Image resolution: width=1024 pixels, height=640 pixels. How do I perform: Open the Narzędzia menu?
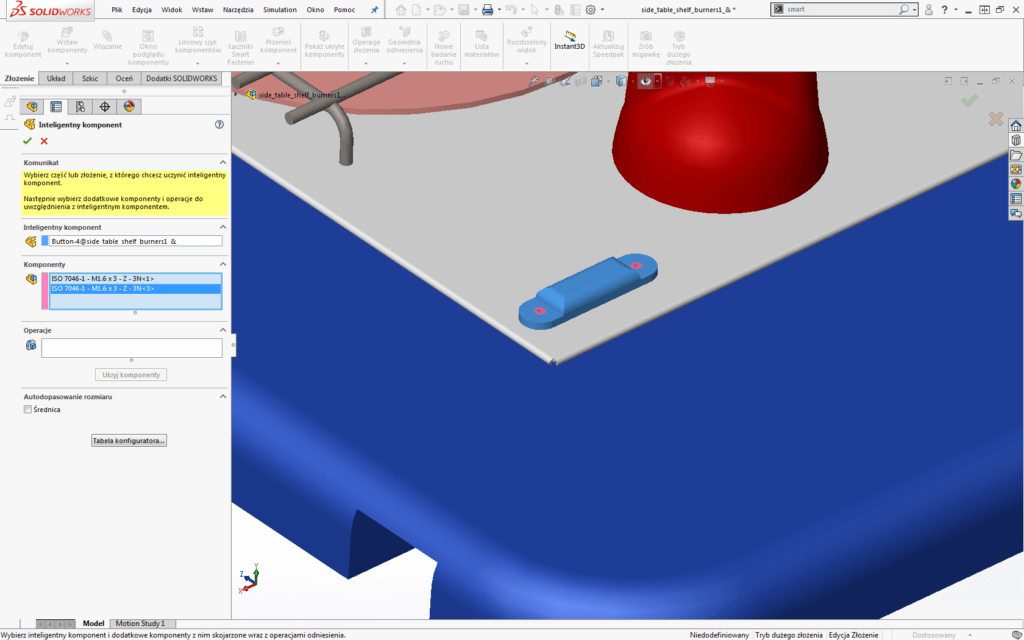(236, 9)
